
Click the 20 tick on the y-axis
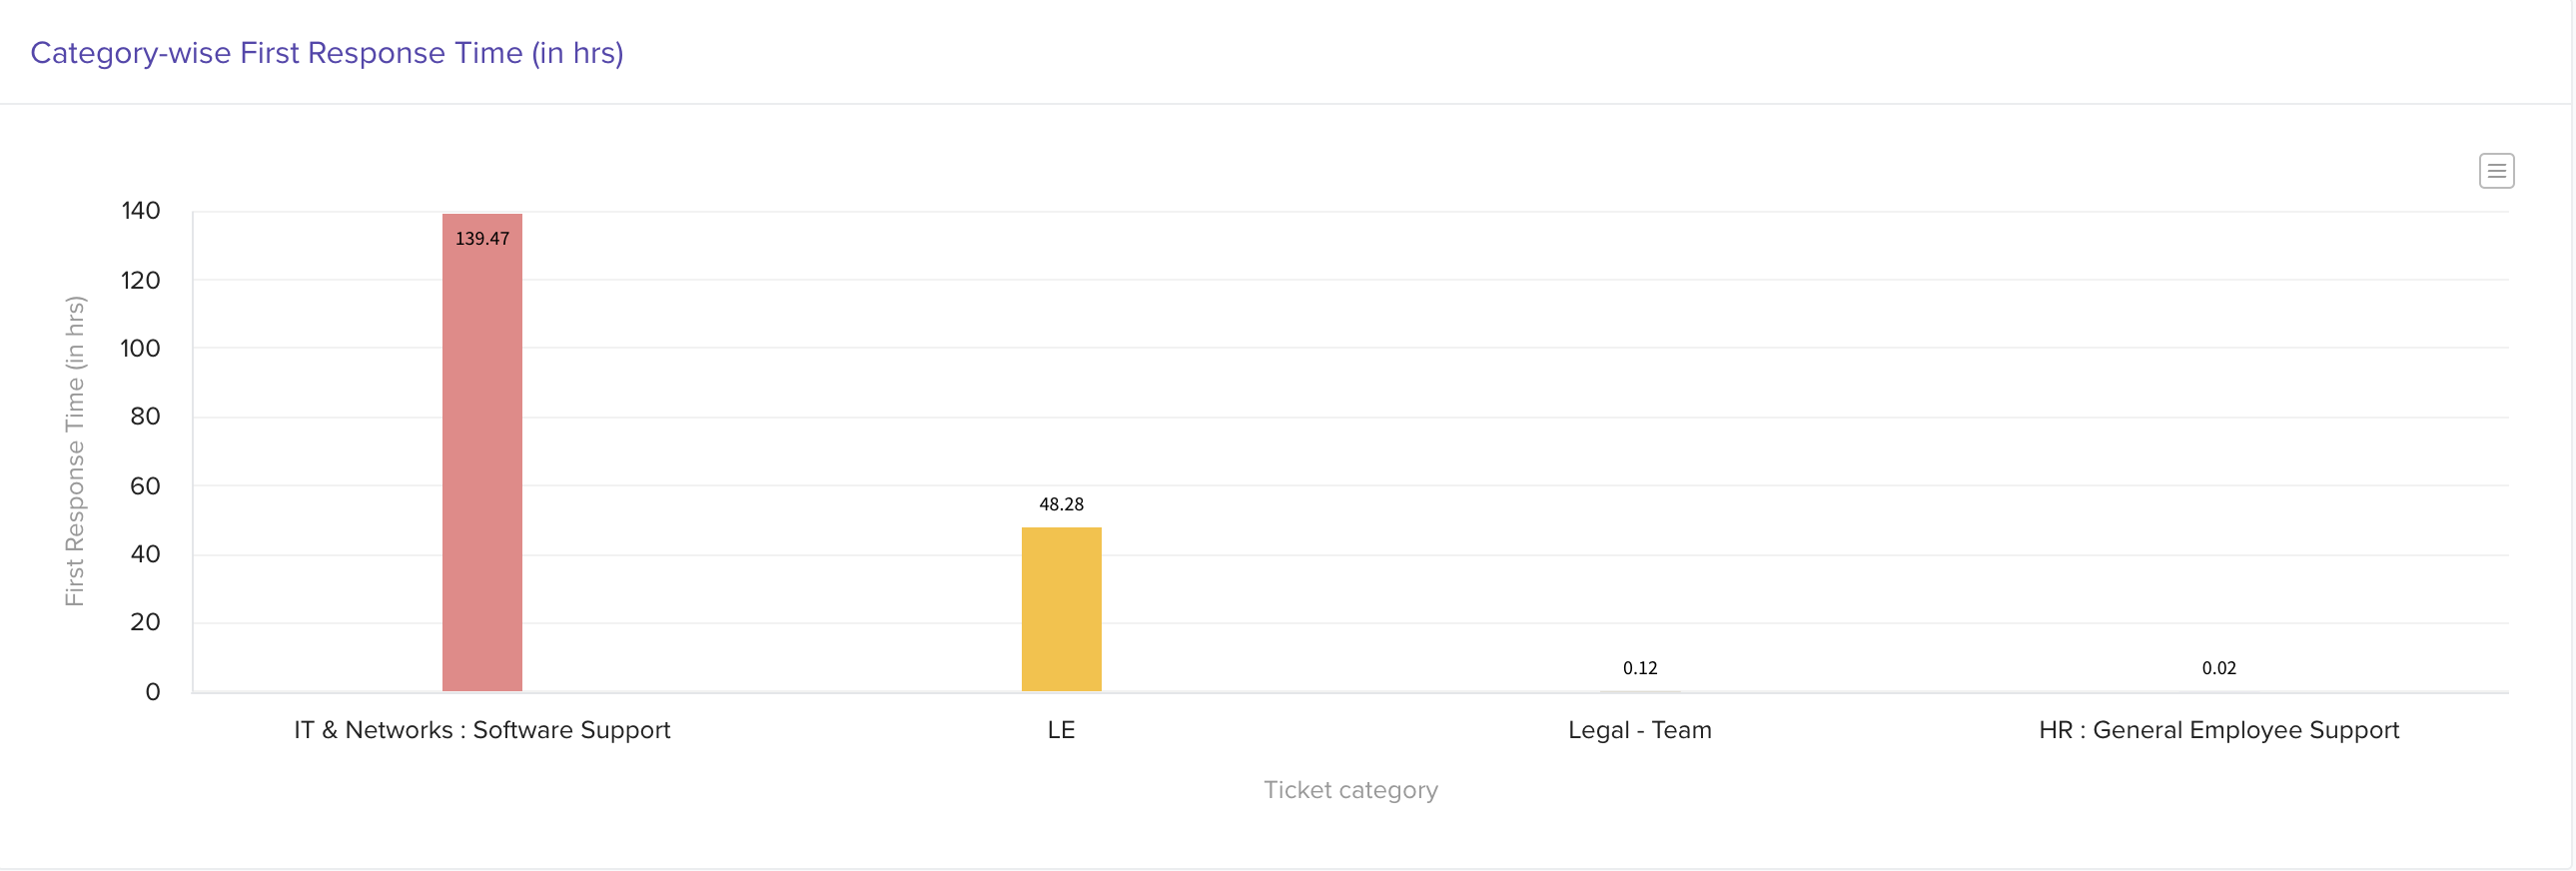pyautogui.click(x=145, y=622)
